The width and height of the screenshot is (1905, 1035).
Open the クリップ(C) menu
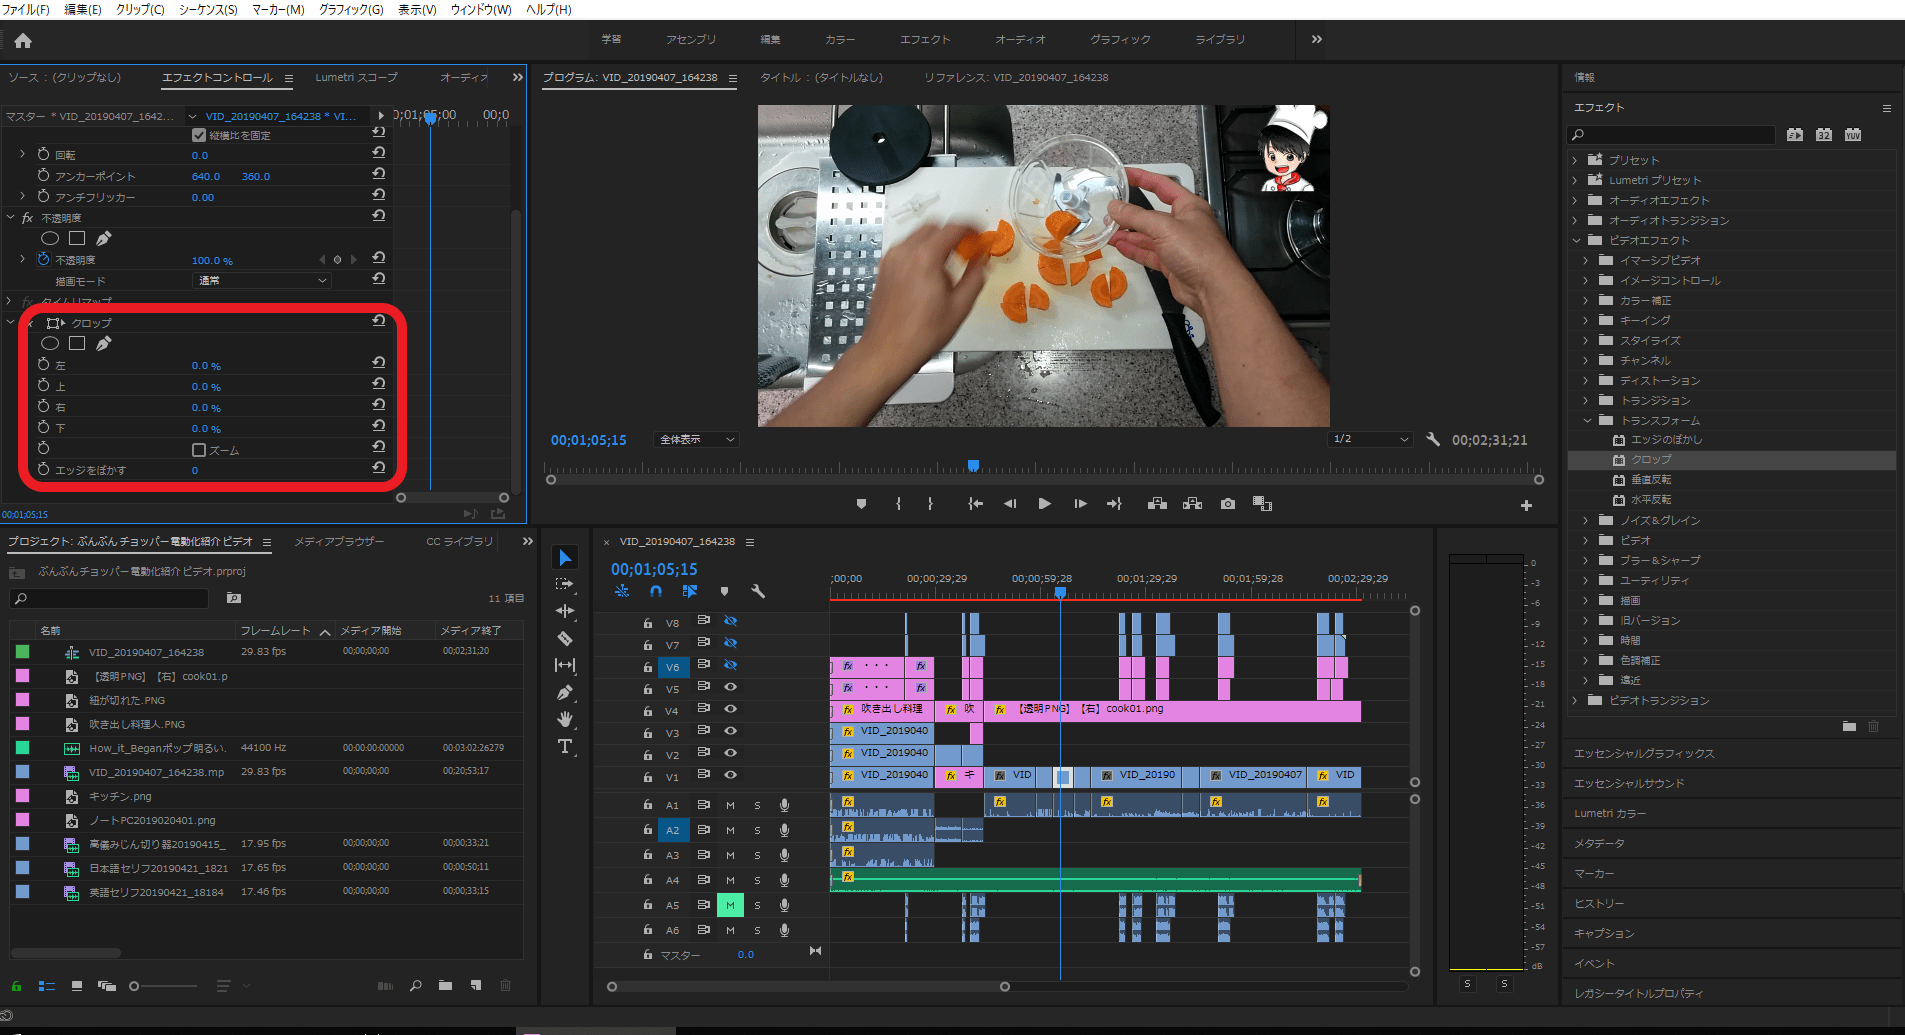click(x=140, y=9)
